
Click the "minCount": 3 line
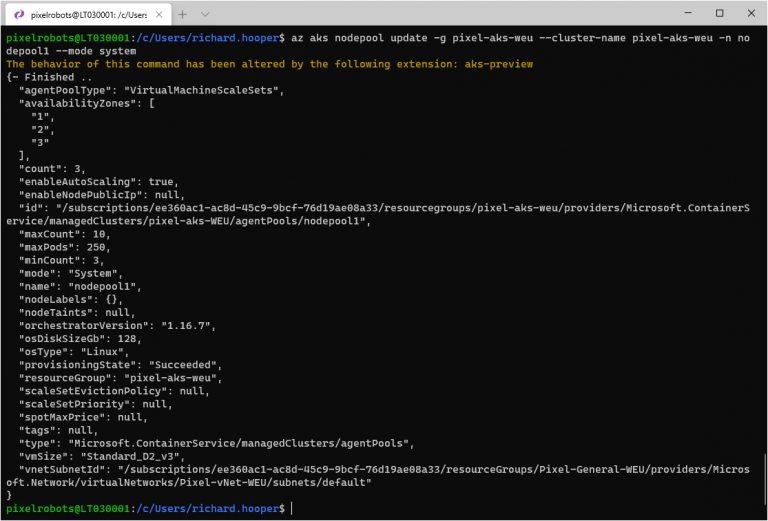pos(61,260)
